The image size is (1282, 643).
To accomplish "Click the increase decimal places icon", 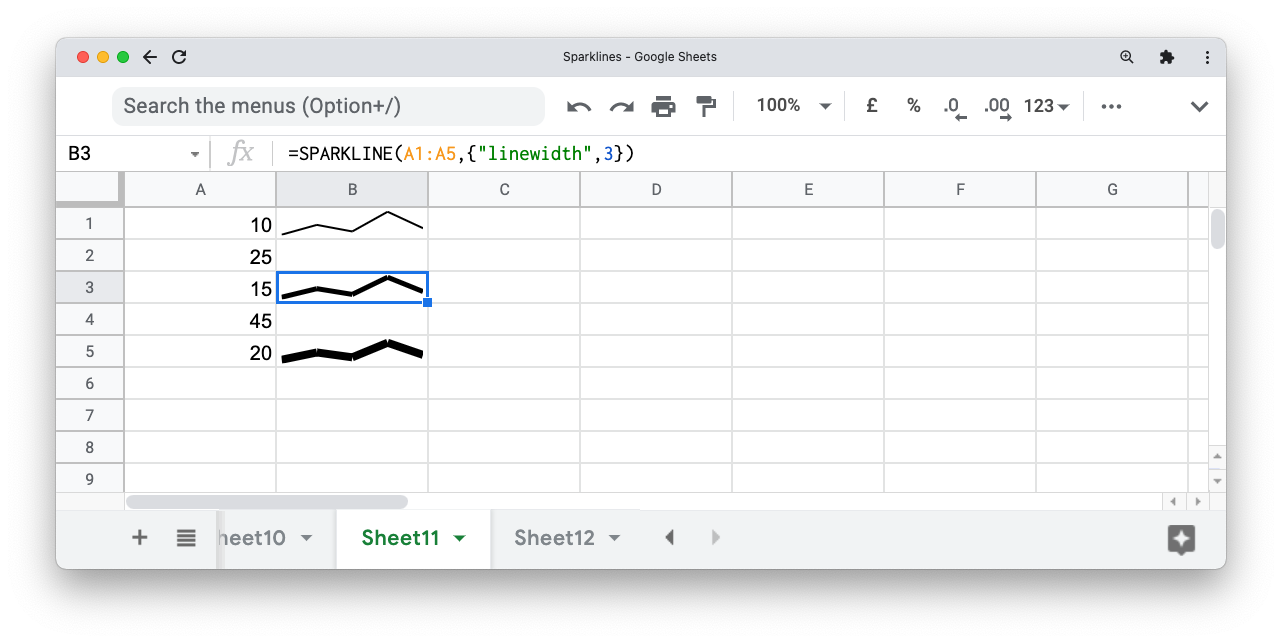I will coord(996,105).
